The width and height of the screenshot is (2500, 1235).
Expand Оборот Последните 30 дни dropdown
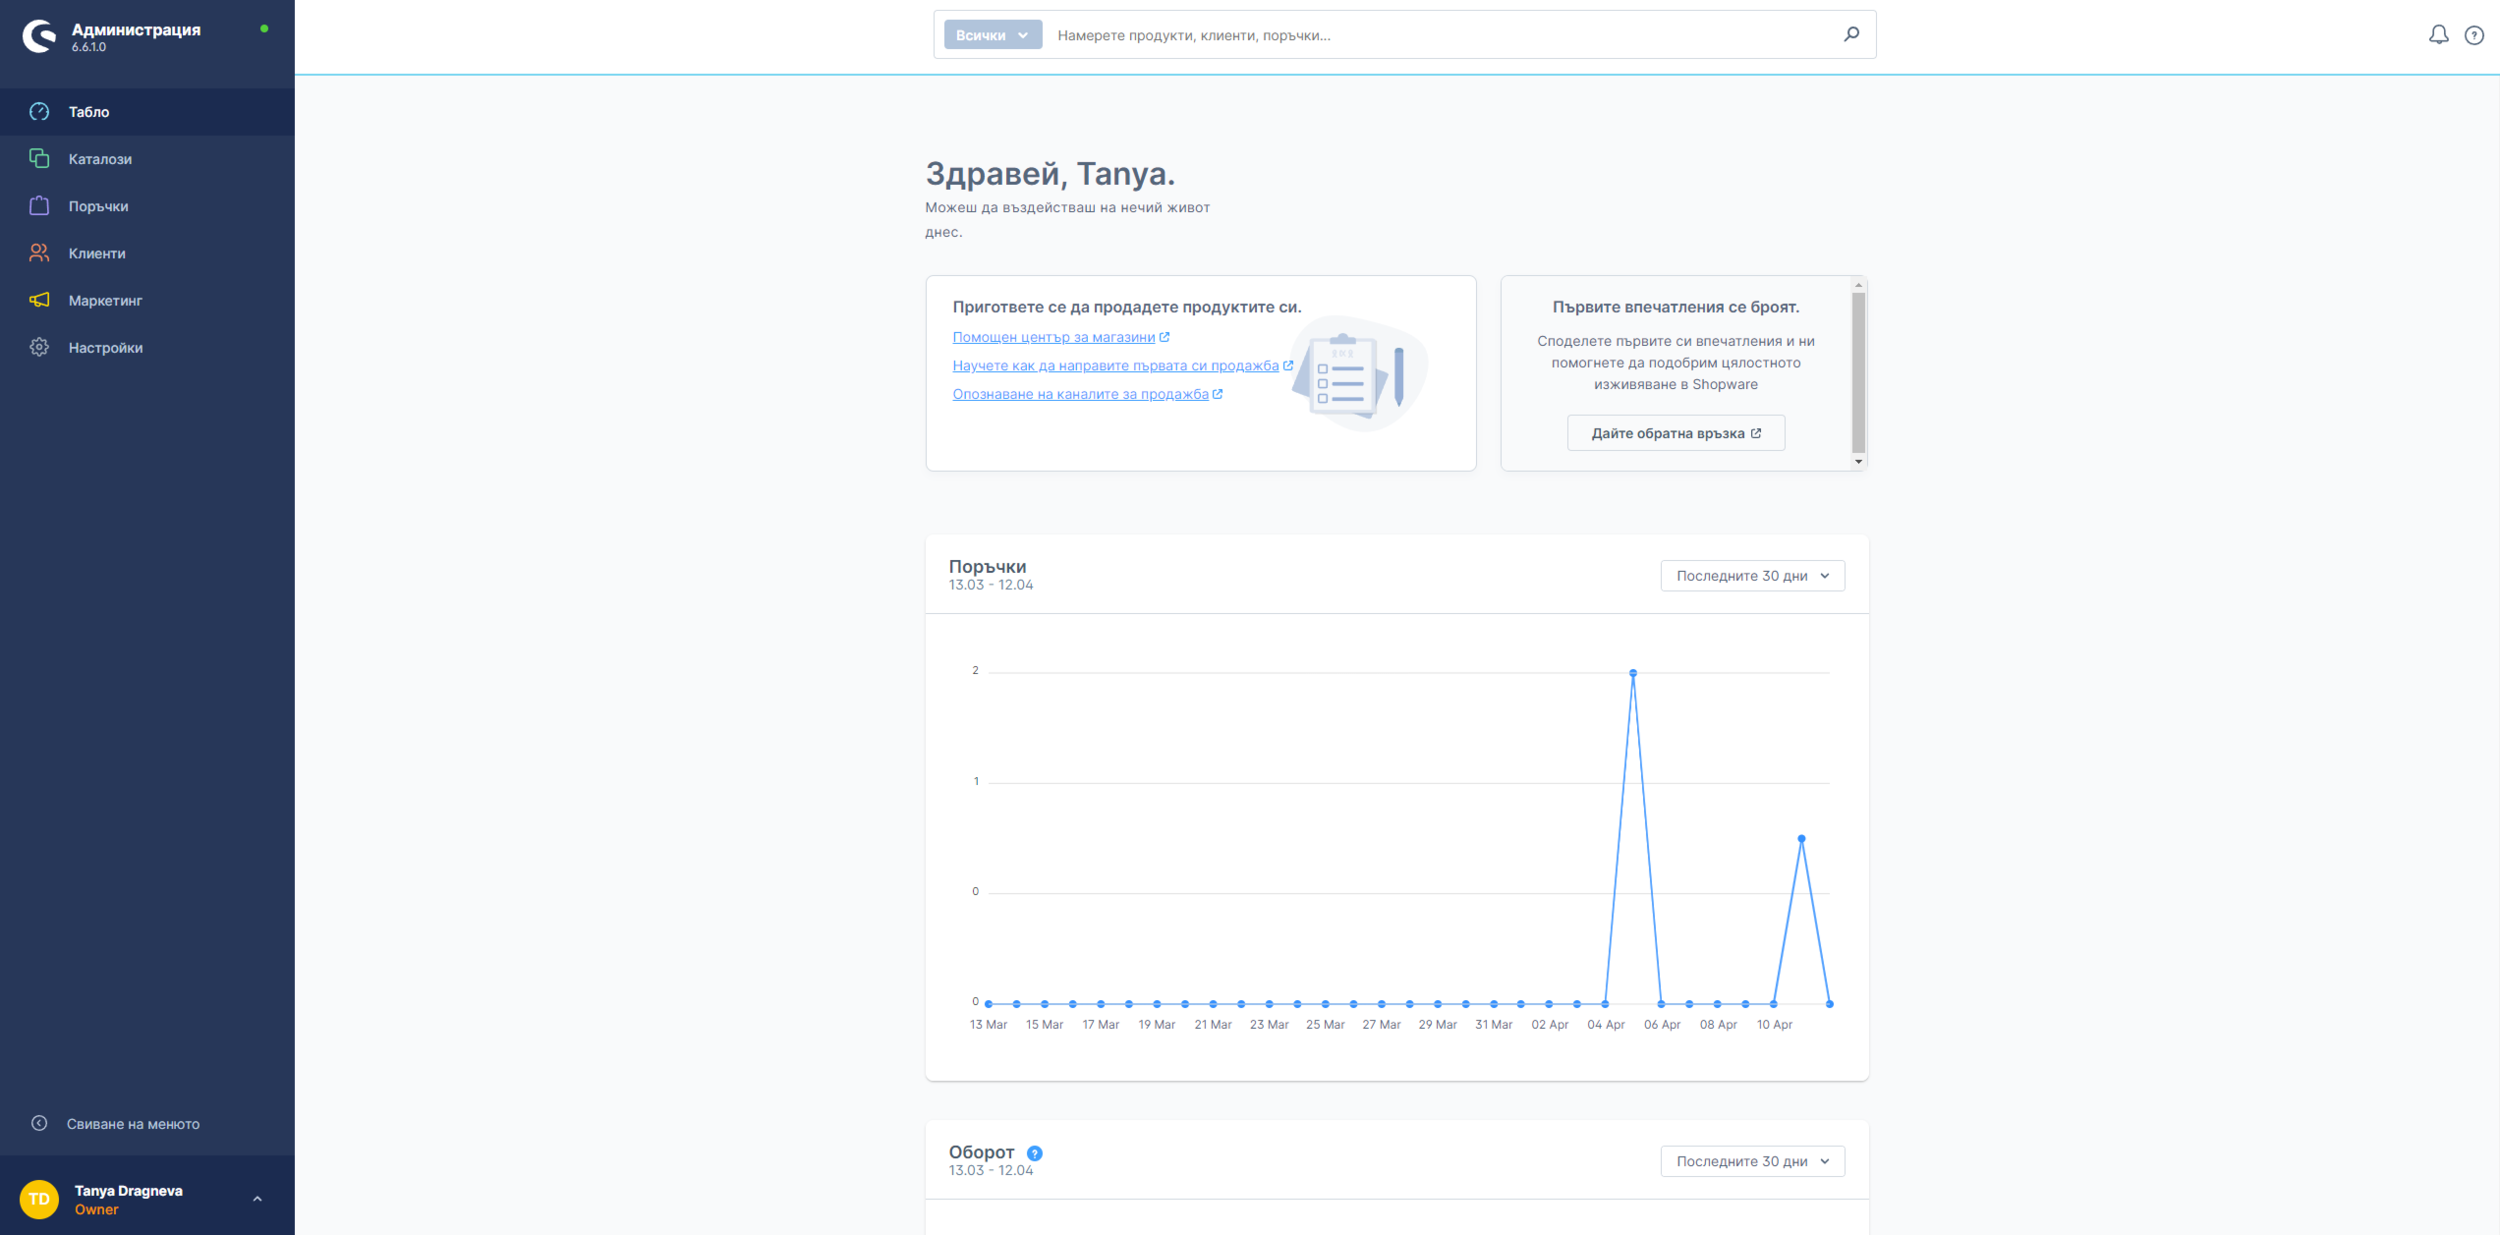click(1752, 1161)
